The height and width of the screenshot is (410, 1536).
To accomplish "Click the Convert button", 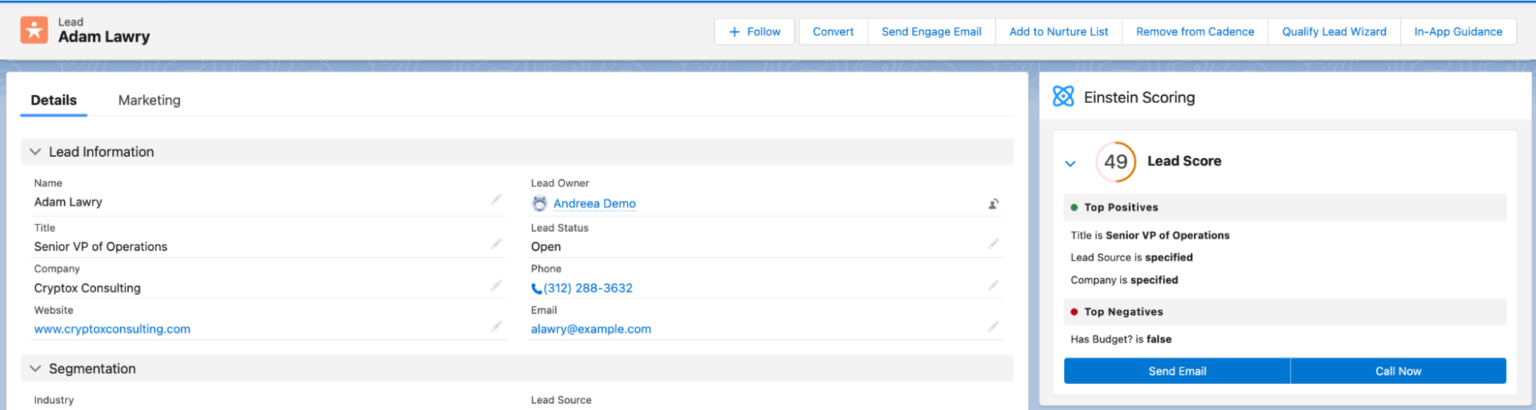I will (x=833, y=31).
